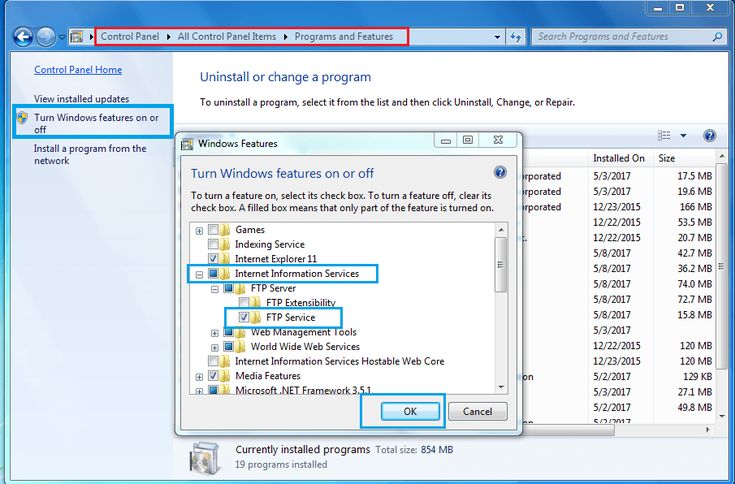Toggle the Web Management Tools checkbox
The width and height of the screenshot is (735, 484).
point(229,332)
